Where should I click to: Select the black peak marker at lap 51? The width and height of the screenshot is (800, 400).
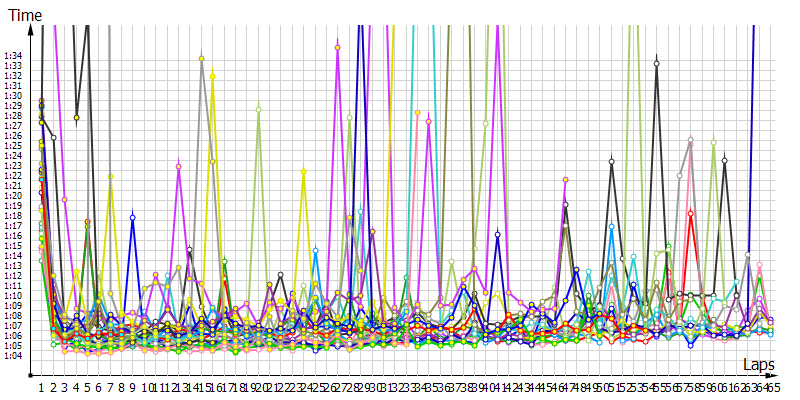tap(611, 160)
